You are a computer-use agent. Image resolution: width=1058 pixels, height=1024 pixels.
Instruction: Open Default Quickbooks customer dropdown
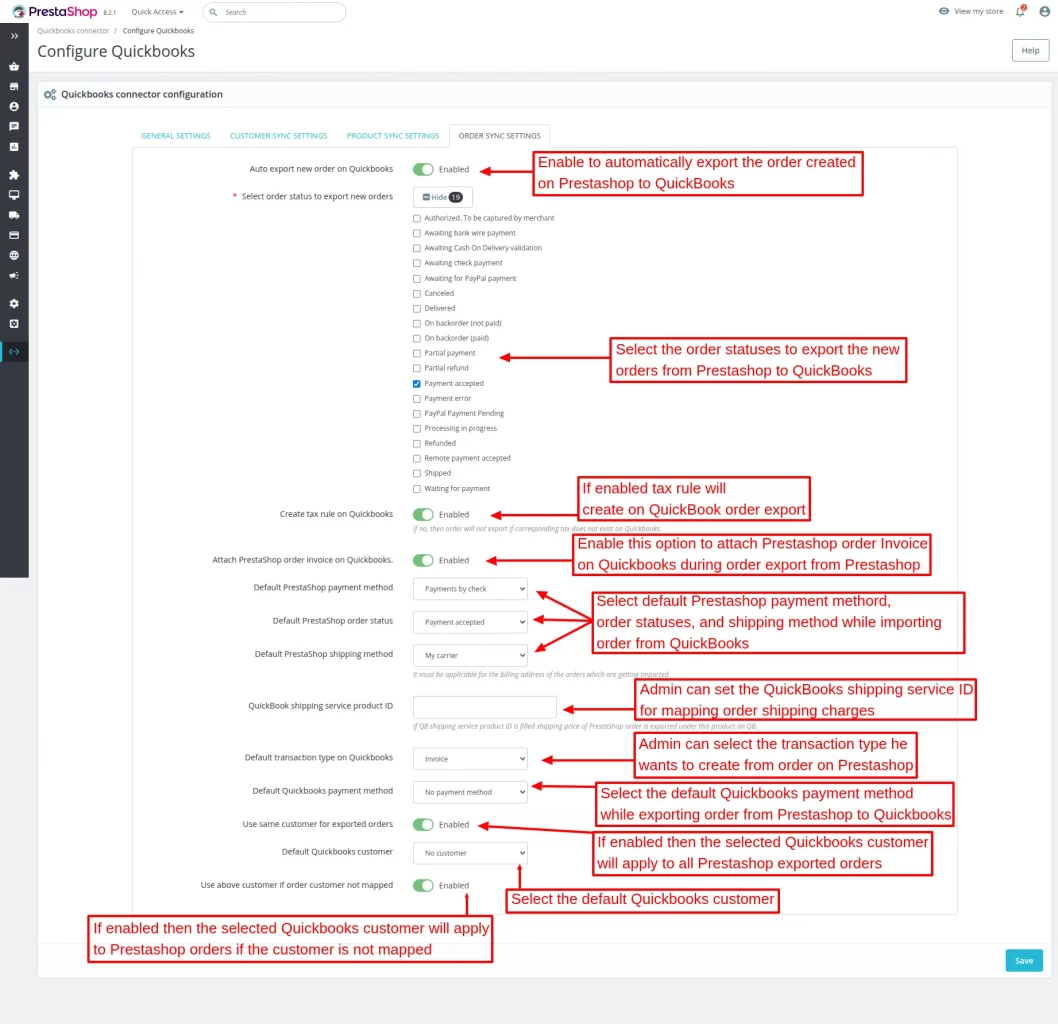(x=470, y=853)
